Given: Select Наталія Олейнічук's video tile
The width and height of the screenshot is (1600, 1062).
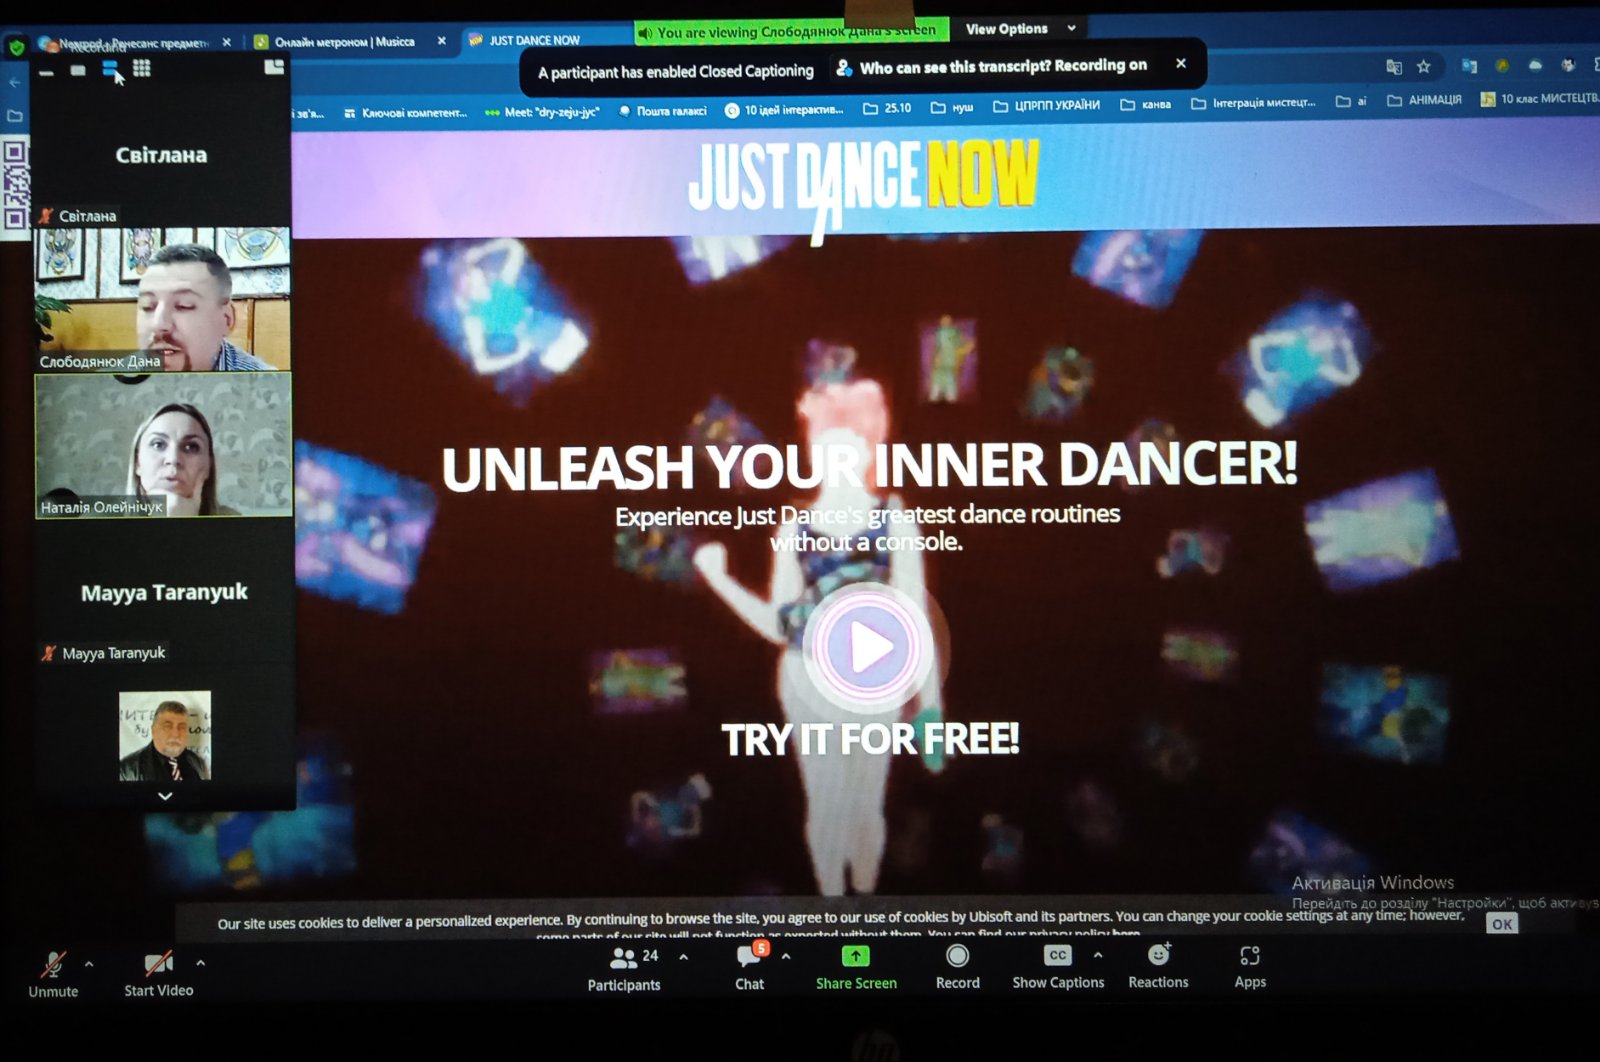Looking at the screenshot, I should pyautogui.click(x=163, y=445).
